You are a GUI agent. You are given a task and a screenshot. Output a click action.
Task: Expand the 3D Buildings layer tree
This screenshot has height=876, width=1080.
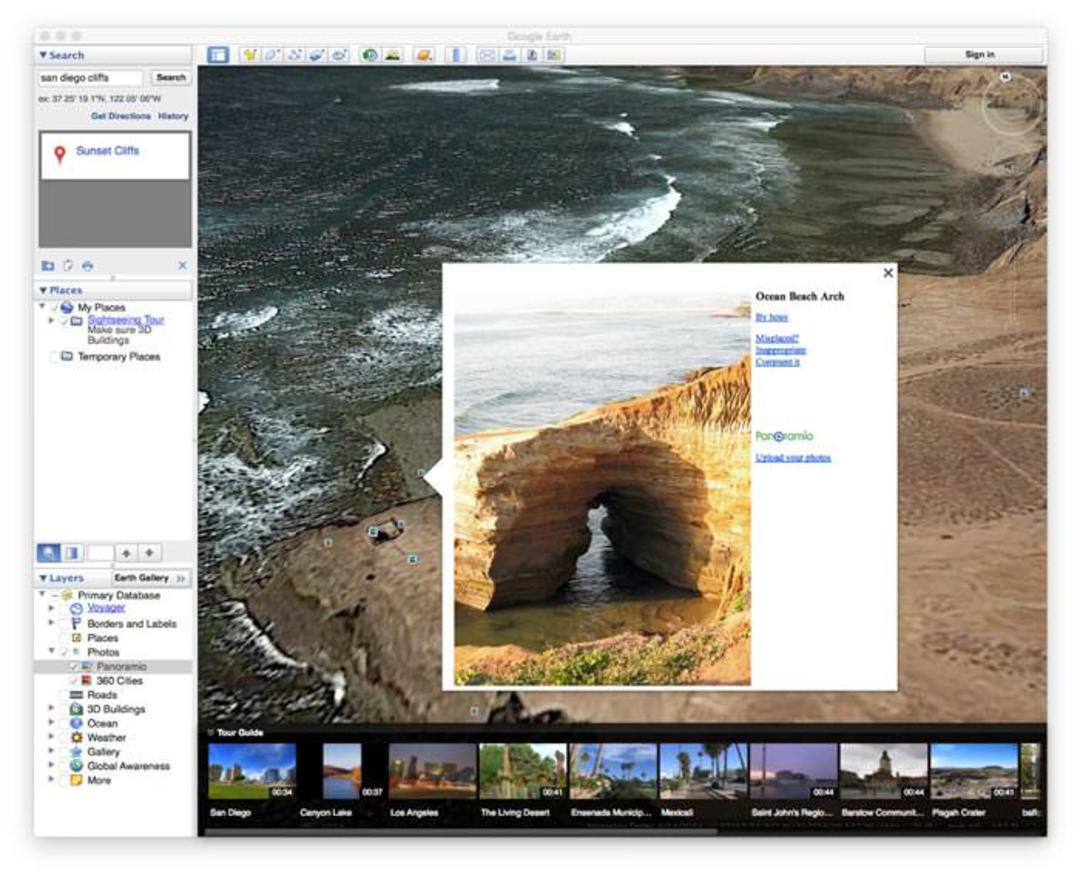[51, 708]
